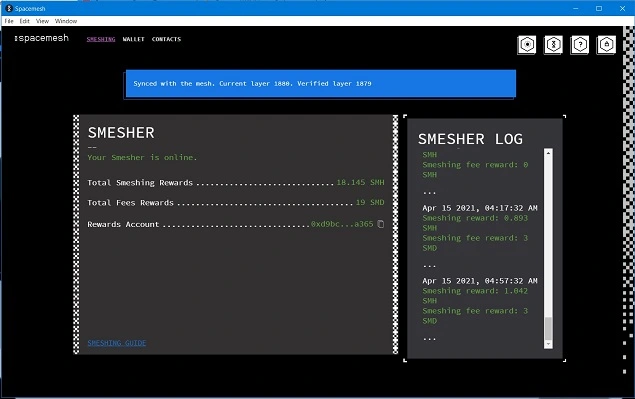Click the 'Apr 15 2021, 04:57:32 AM' log entry
This screenshot has height=399, width=635.
tap(480, 281)
